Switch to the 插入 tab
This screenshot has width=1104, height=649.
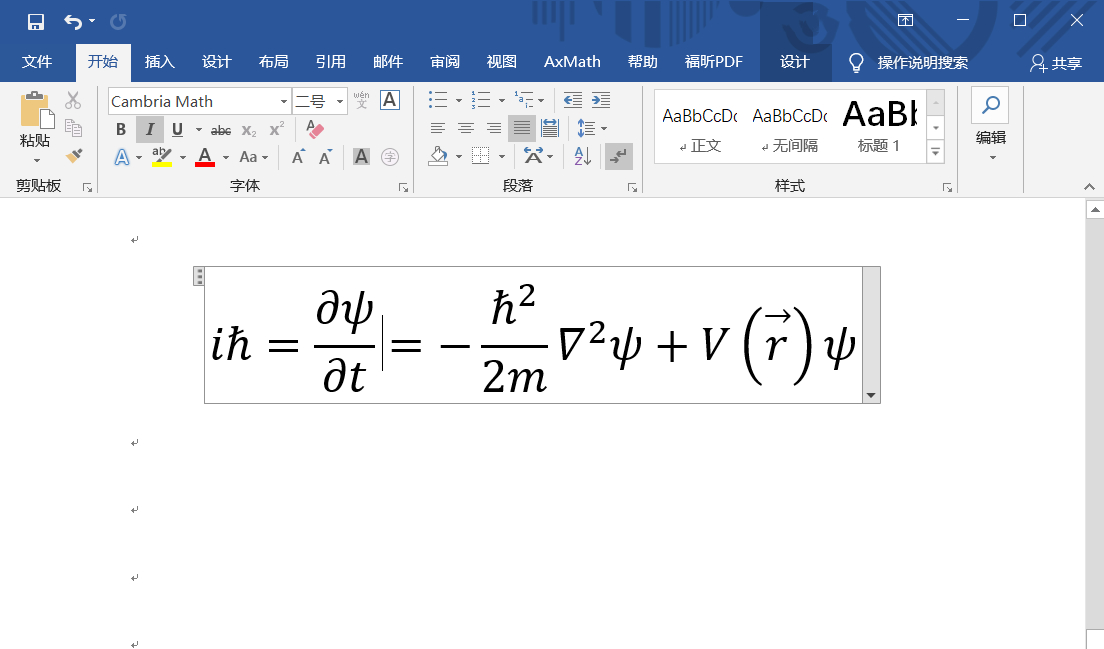pos(160,62)
